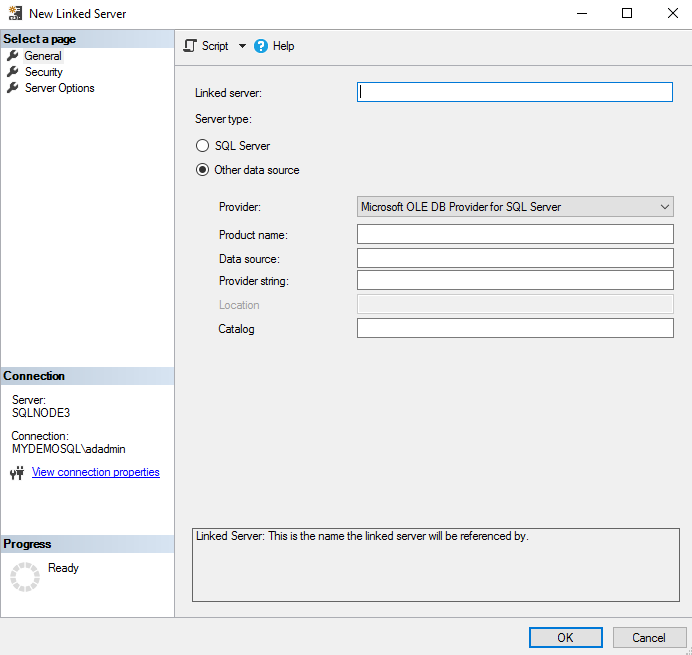This screenshot has width=692, height=655.
Task: Click the New Linked Server title icon
Action: click(15, 13)
